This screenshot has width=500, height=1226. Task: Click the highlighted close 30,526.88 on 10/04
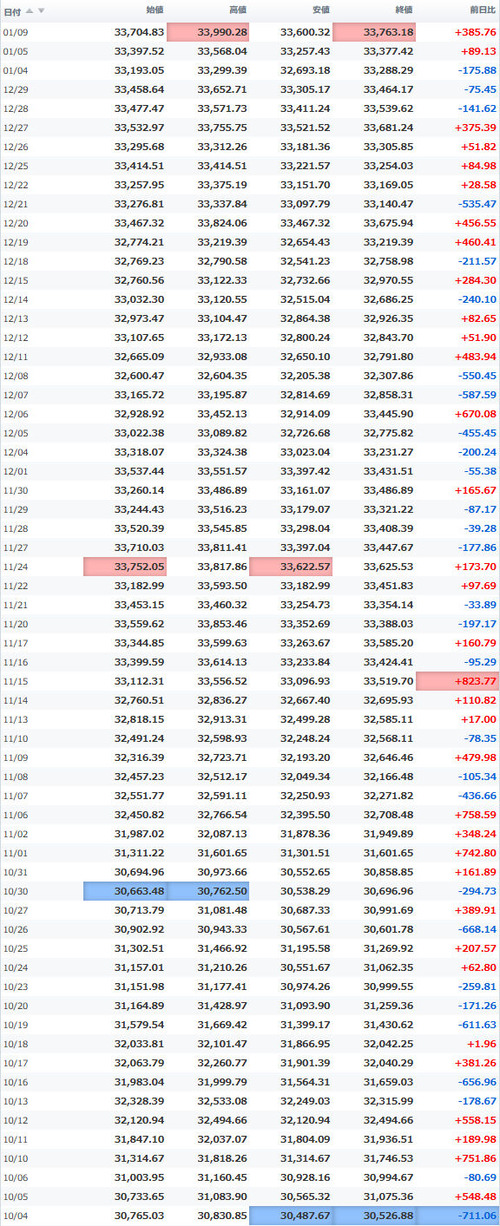point(374,1214)
